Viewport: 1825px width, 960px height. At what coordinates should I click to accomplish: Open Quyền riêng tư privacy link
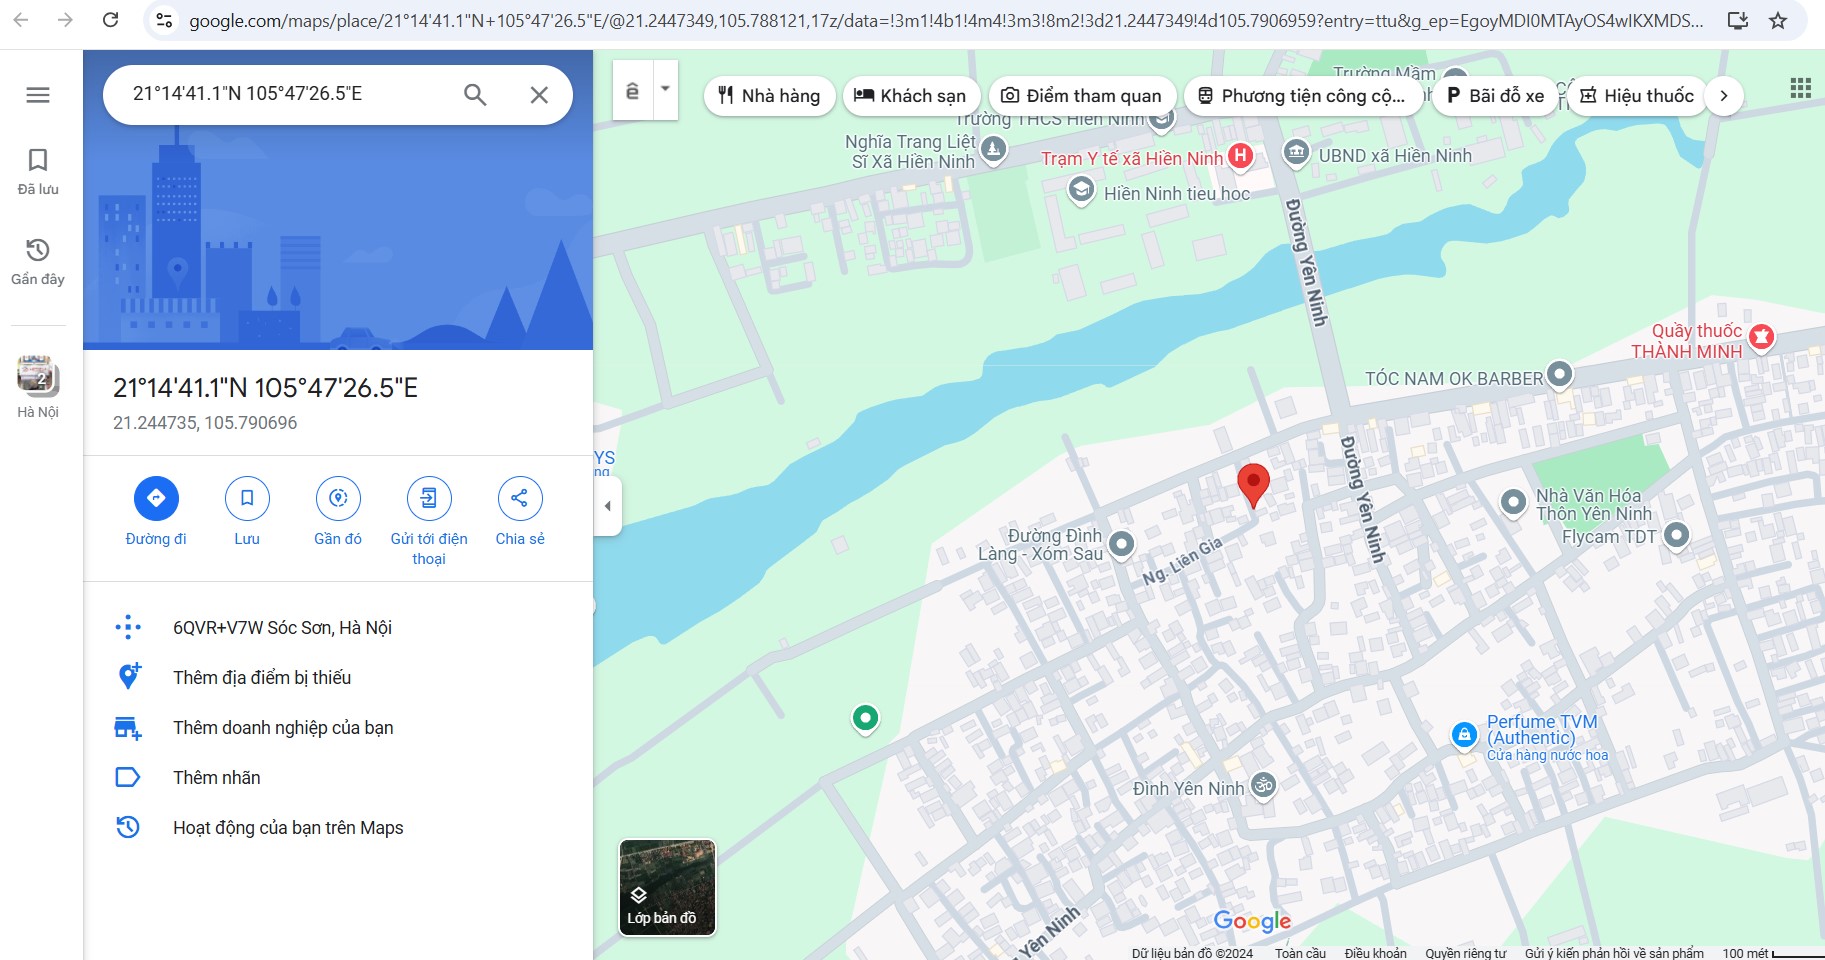pos(1465,953)
